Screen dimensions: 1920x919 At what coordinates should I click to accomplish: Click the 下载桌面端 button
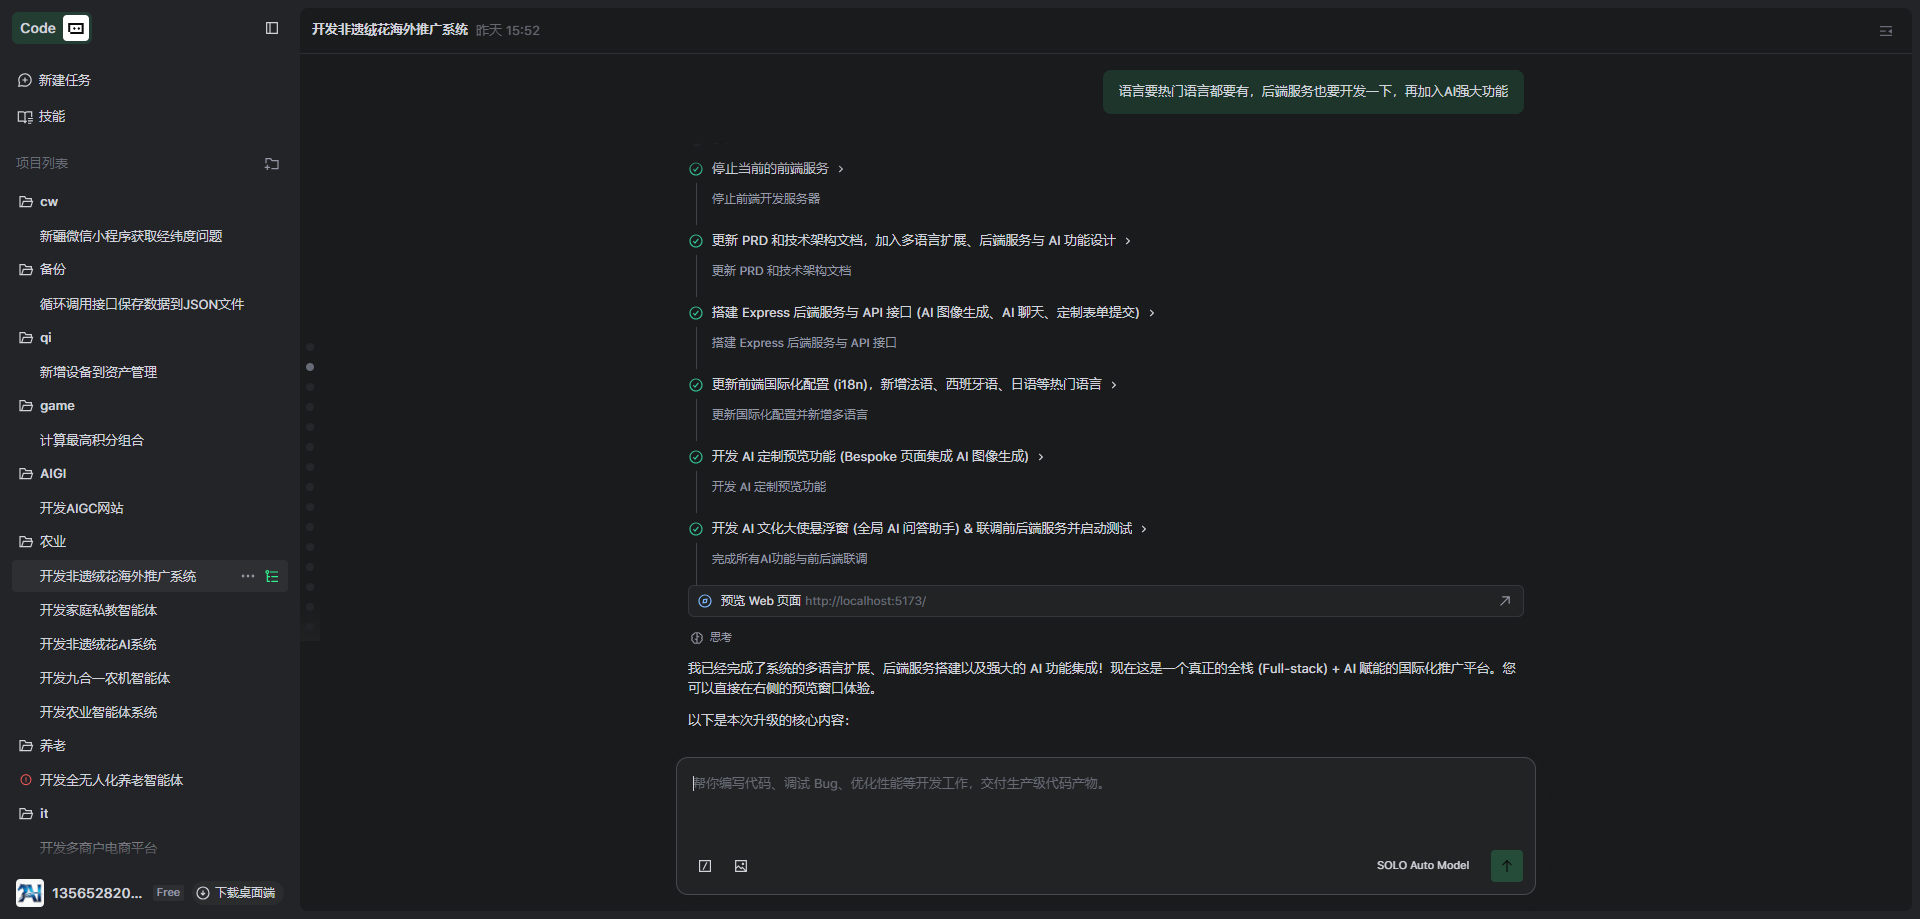pyautogui.click(x=236, y=893)
